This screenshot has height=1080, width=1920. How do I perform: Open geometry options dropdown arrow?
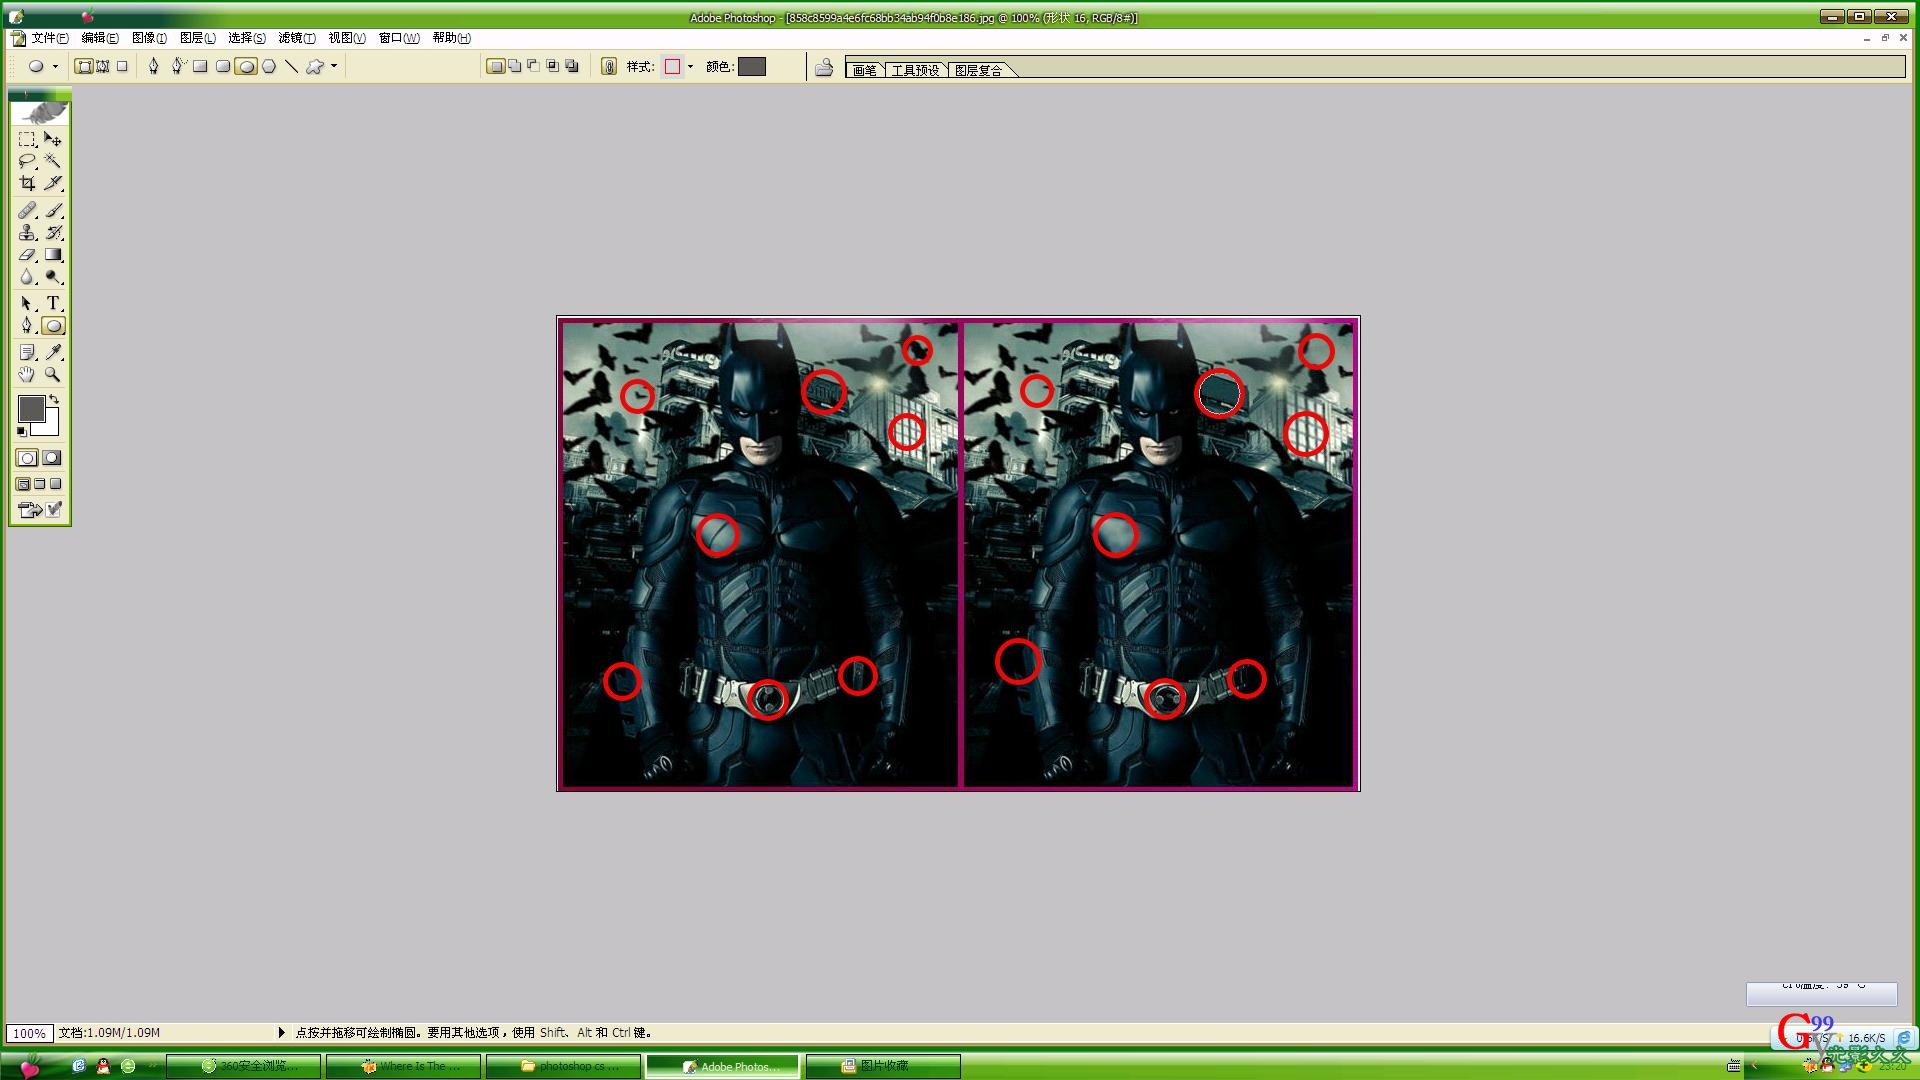click(334, 66)
